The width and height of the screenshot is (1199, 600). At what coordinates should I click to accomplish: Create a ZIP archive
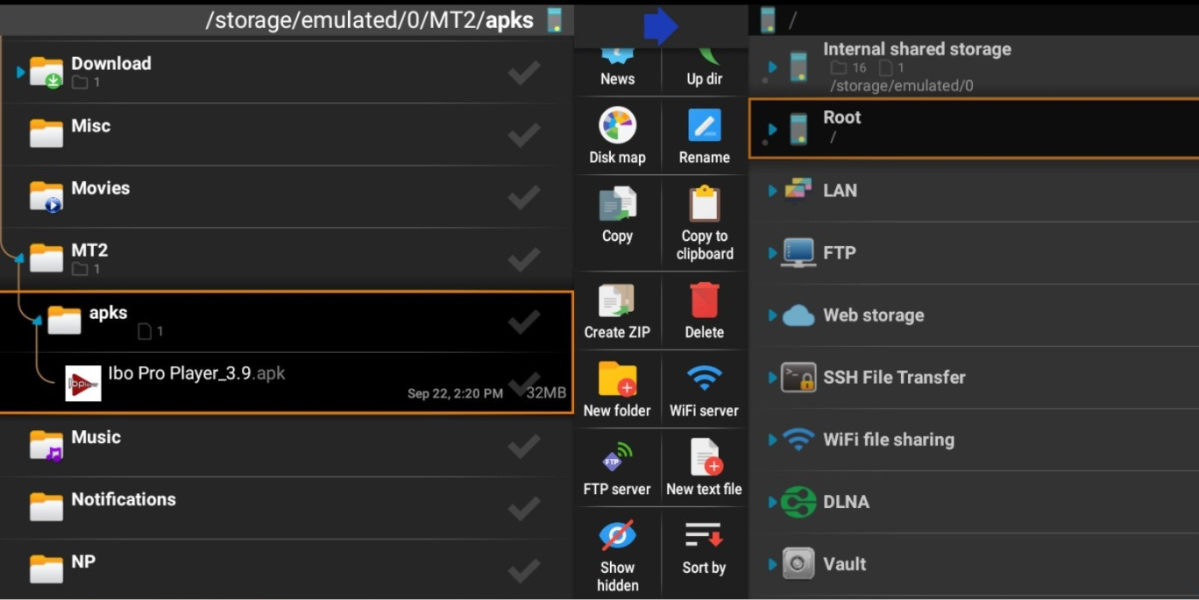(617, 310)
